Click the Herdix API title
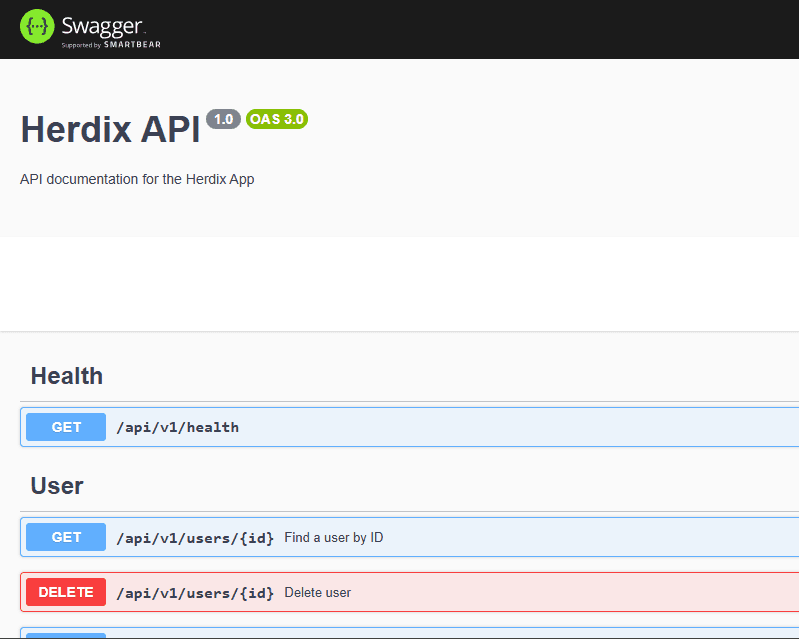The width and height of the screenshot is (799, 639). [110, 129]
